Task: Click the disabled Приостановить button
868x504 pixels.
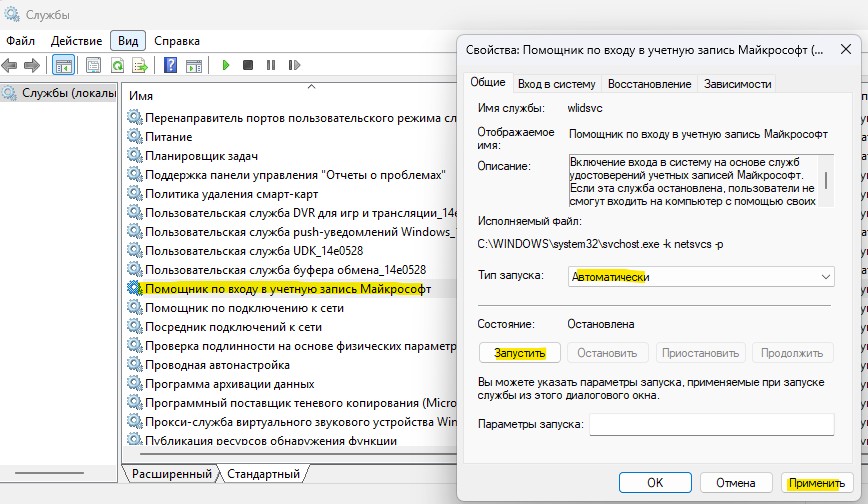Action: 700,353
